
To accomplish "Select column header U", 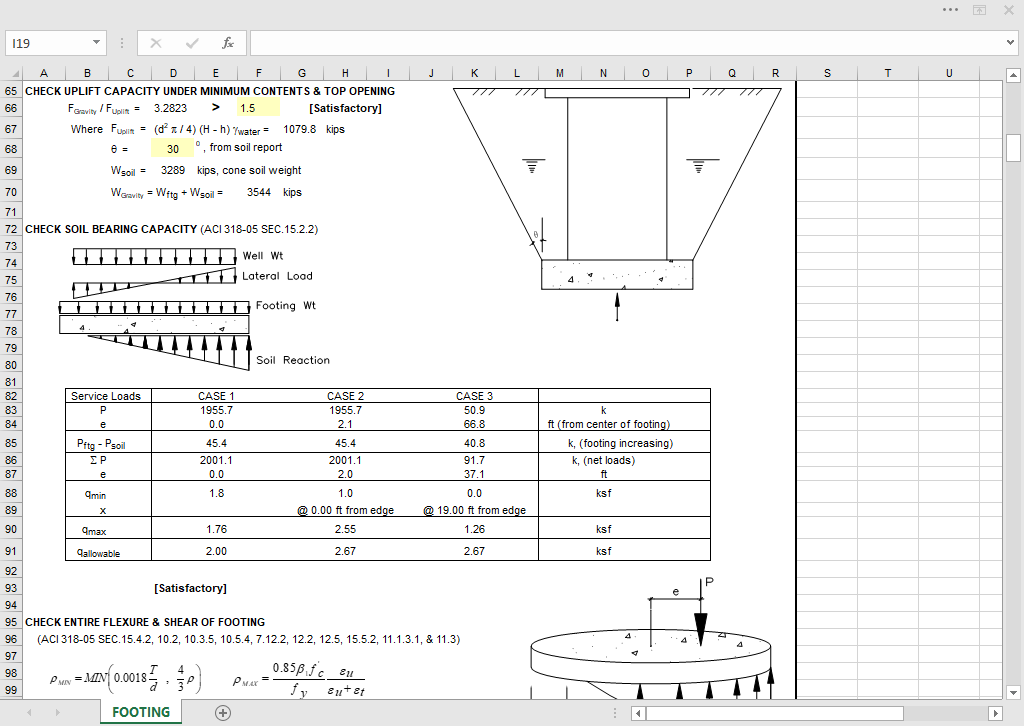I will pos(949,73).
